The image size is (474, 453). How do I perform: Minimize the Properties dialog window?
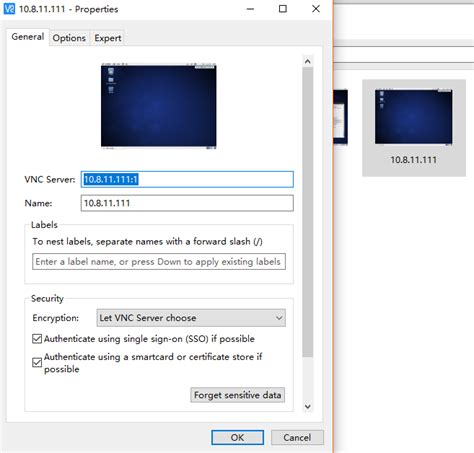pyautogui.click(x=250, y=9)
